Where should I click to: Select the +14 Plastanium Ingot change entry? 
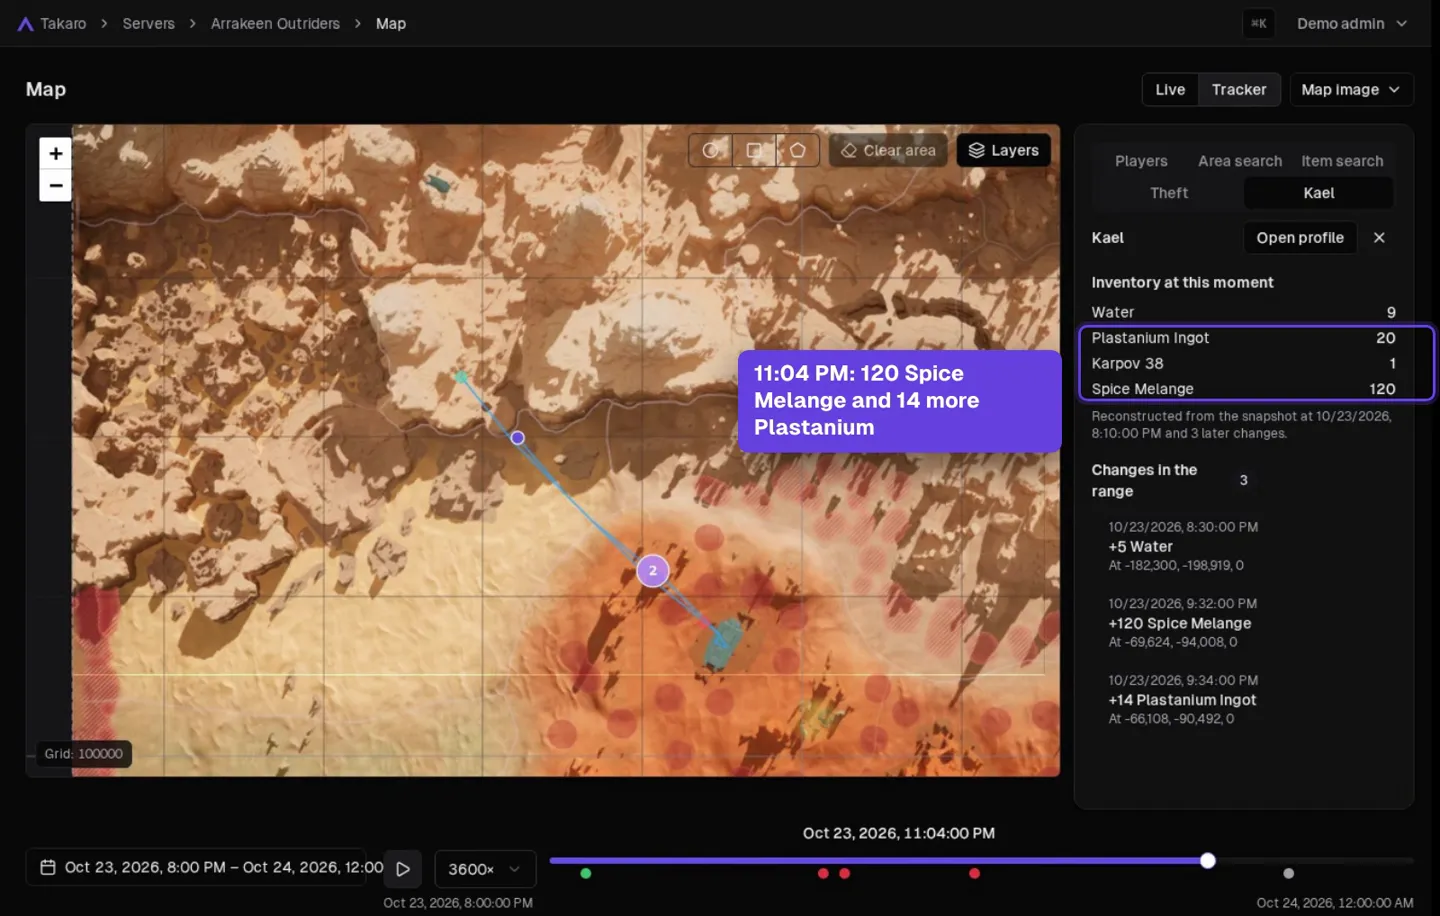coord(1243,700)
